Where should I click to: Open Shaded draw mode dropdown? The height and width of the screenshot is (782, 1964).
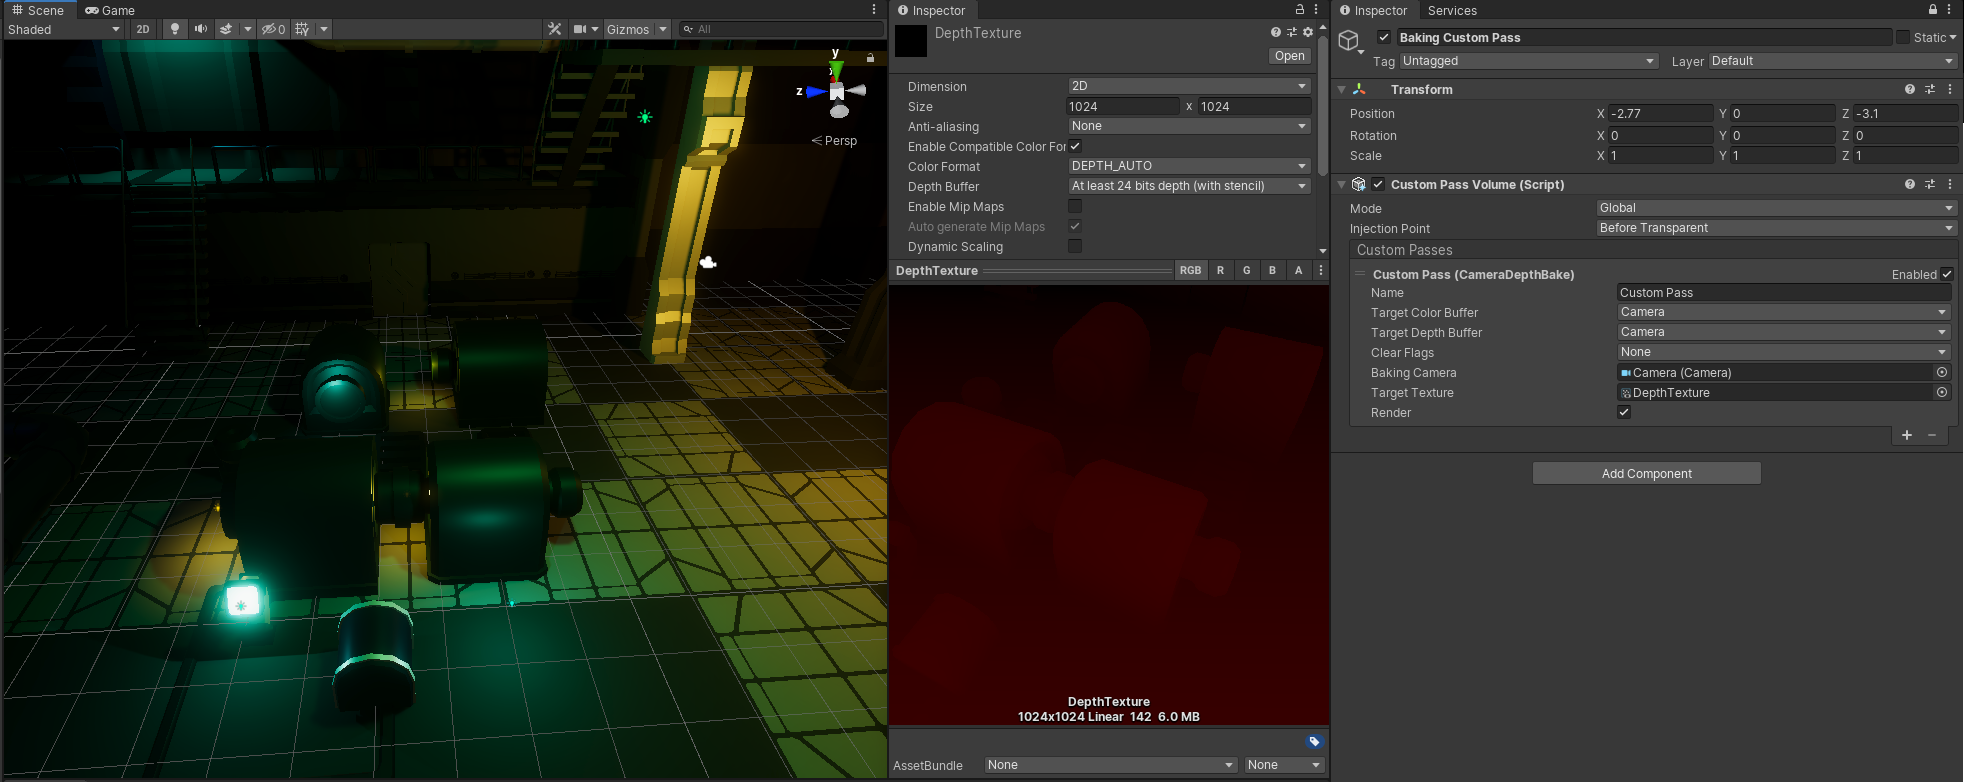(64, 29)
